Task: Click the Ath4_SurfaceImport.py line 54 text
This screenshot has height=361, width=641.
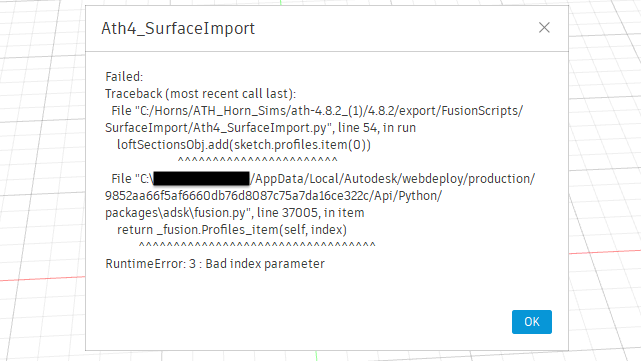Action: 260,128
